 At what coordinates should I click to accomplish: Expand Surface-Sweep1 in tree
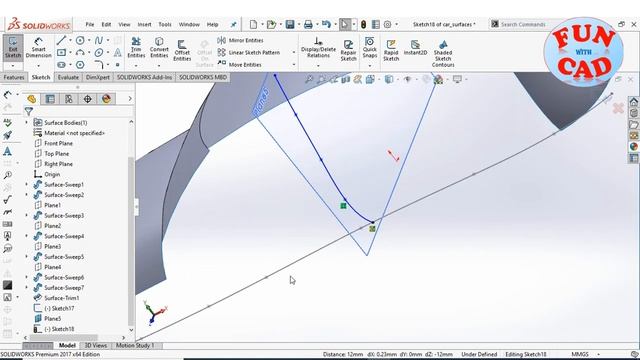pos(27,184)
